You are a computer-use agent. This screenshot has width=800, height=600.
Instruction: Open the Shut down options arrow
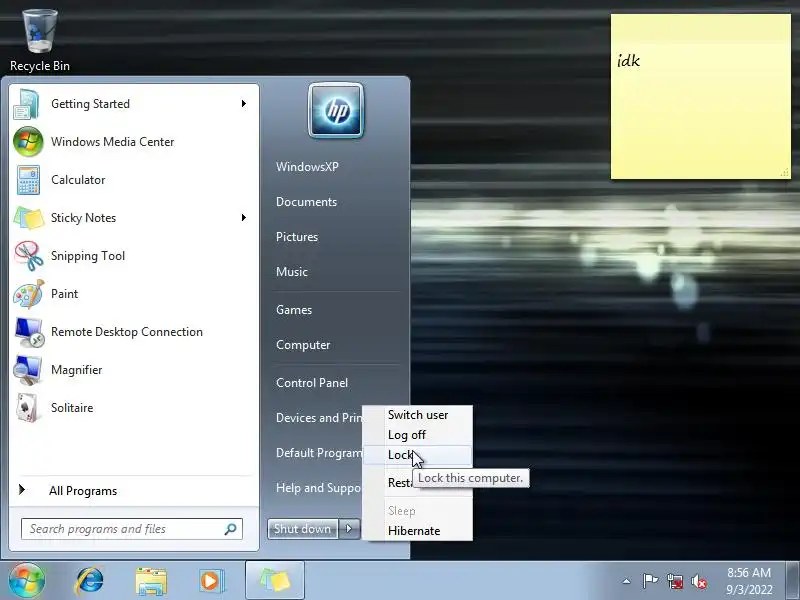(349, 529)
